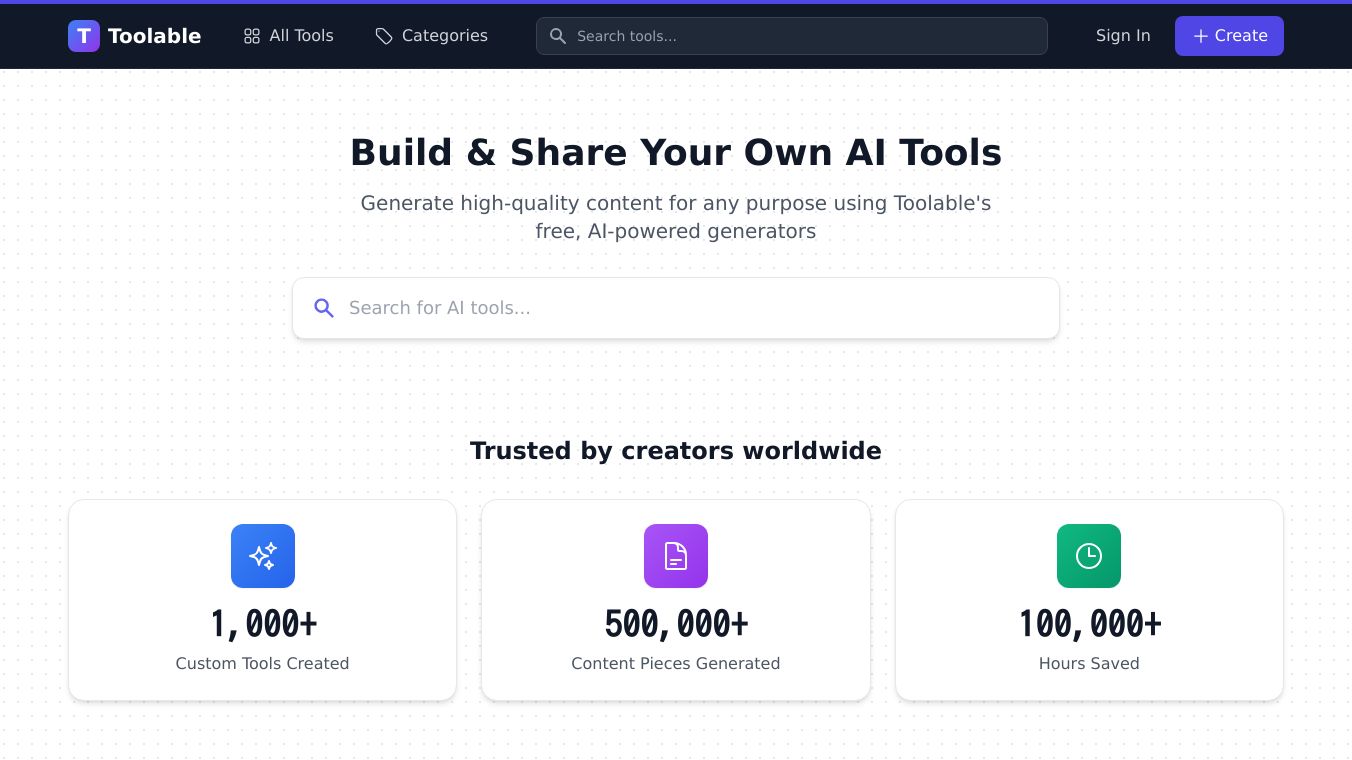The image size is (1352, 760).
Task: Click the 100,000+ statistic text
Action: (x=1089, y=624)
